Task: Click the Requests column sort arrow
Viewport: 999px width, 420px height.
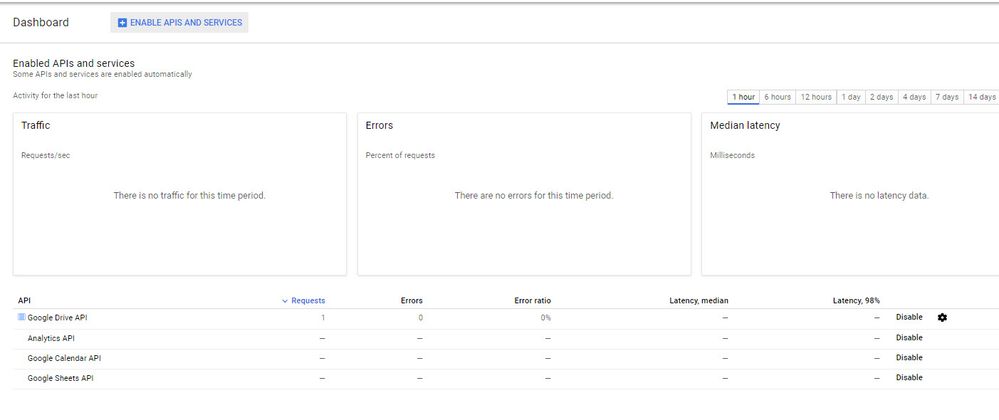Action: tap(285, 301)
